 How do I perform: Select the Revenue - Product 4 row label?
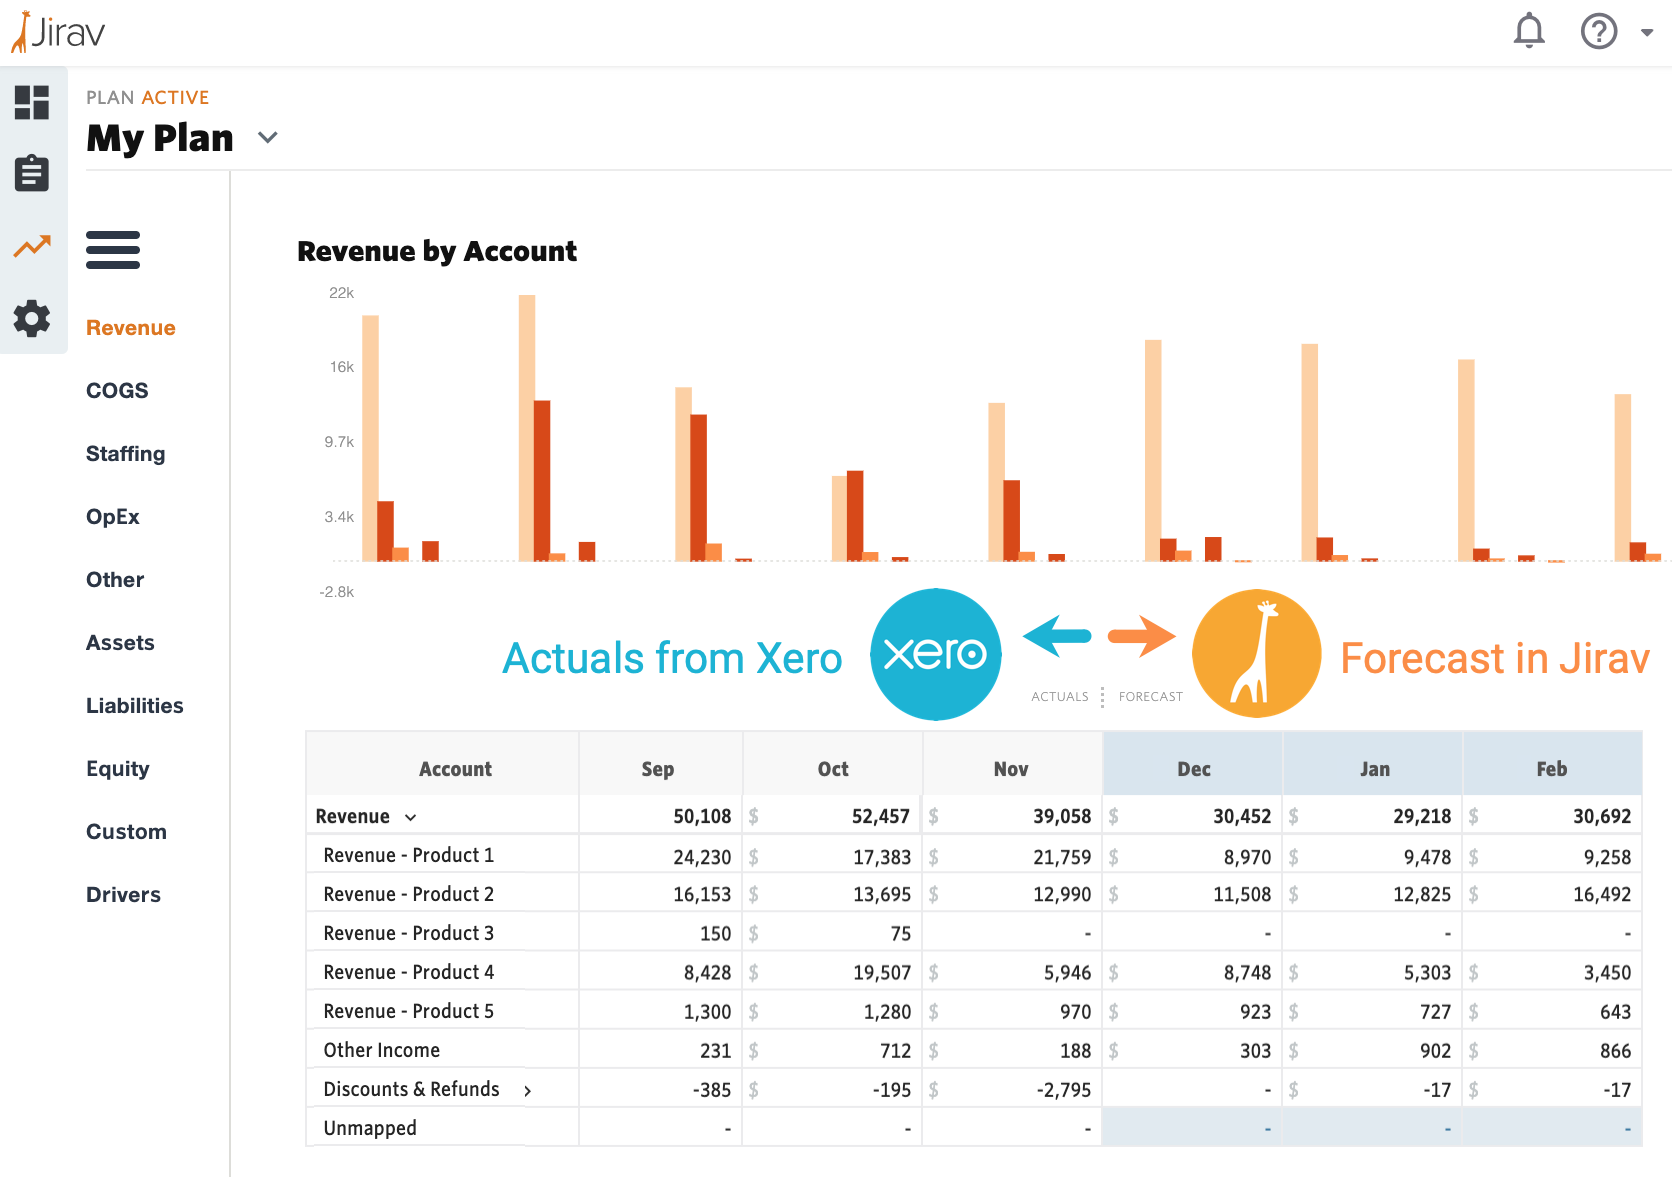409,972
